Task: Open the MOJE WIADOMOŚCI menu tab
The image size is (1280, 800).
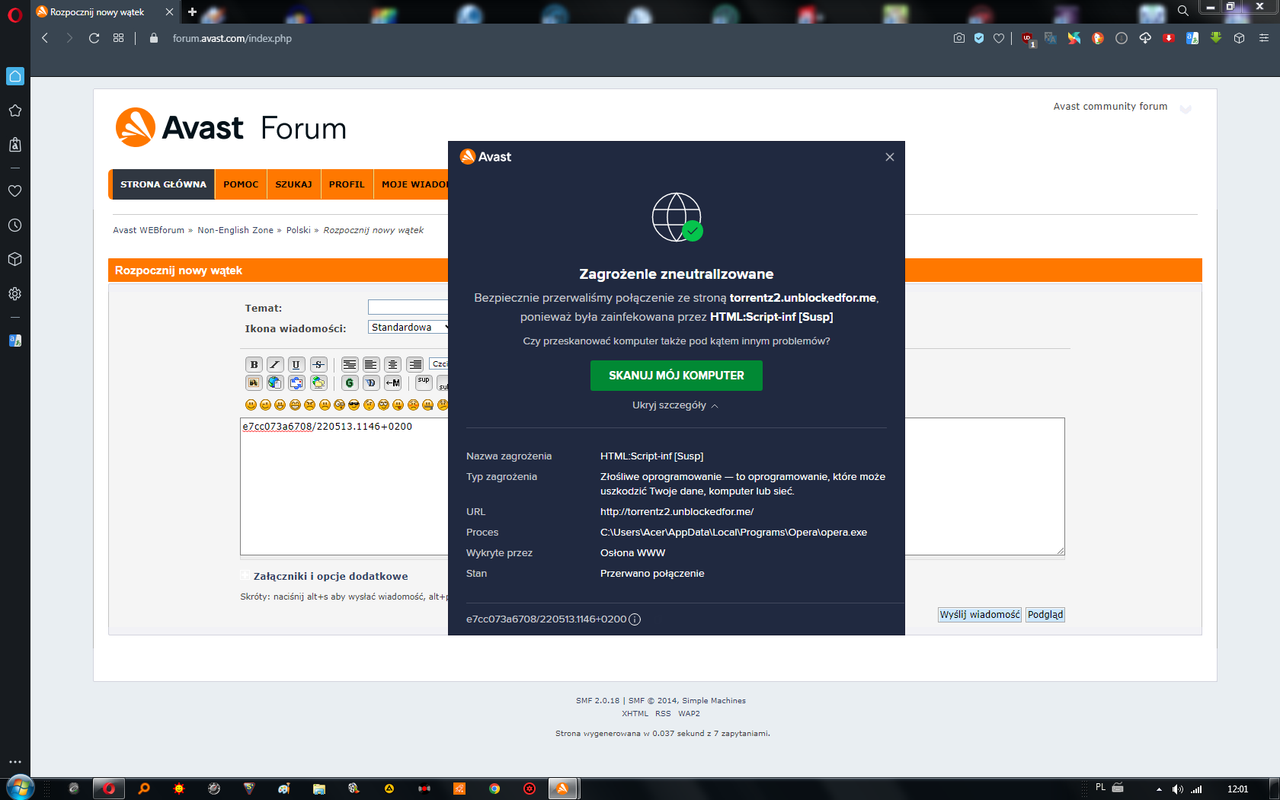Action: point(412,184)
